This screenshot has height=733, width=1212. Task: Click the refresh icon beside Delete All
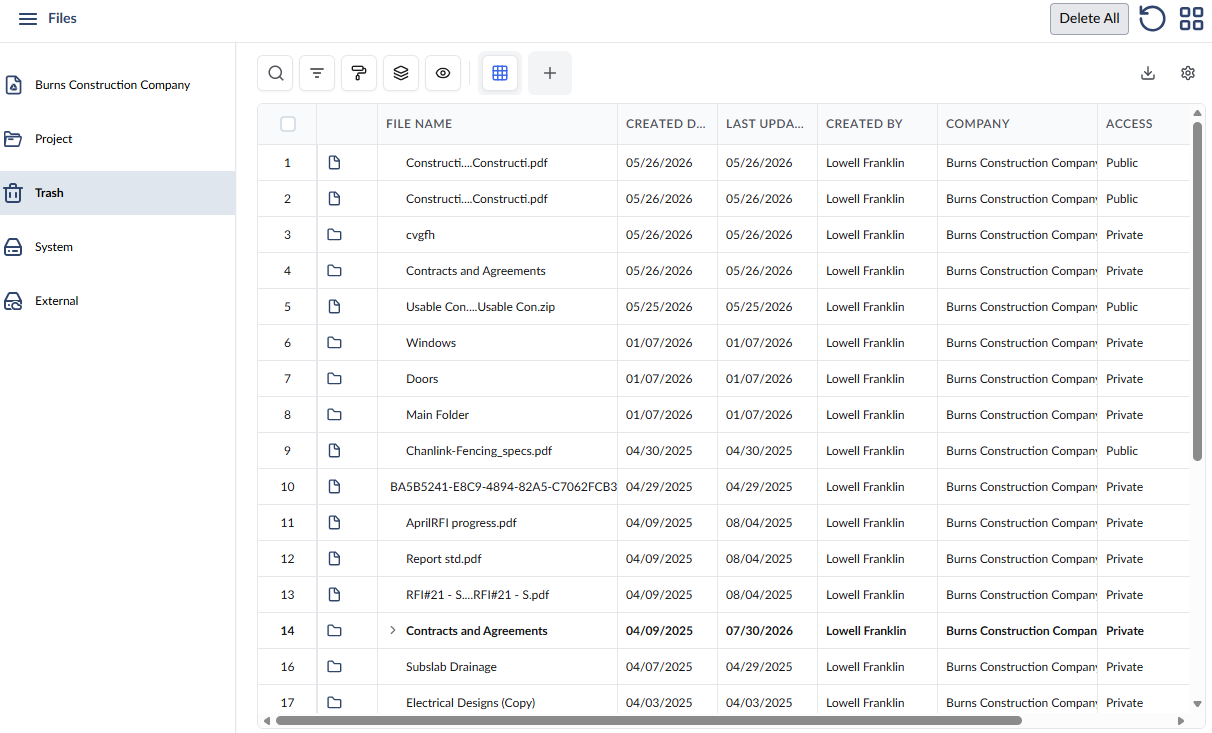1152,19
